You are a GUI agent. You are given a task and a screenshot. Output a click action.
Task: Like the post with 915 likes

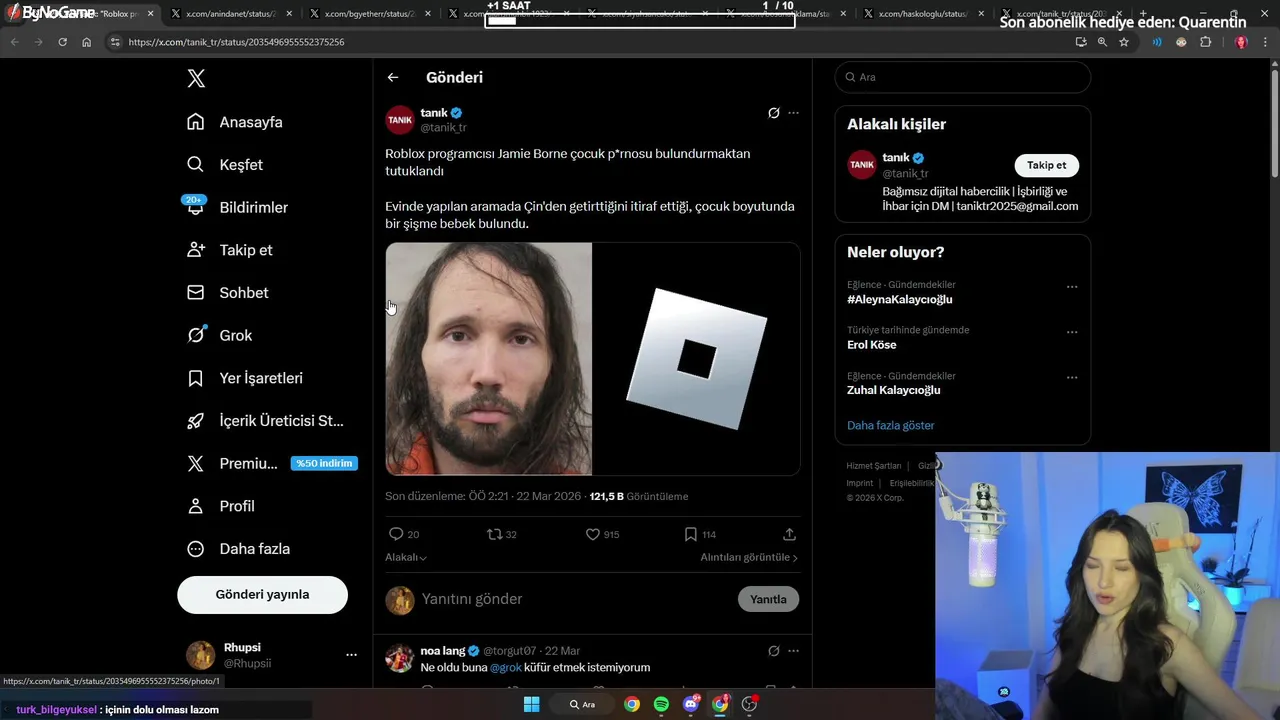coord(593,534)
